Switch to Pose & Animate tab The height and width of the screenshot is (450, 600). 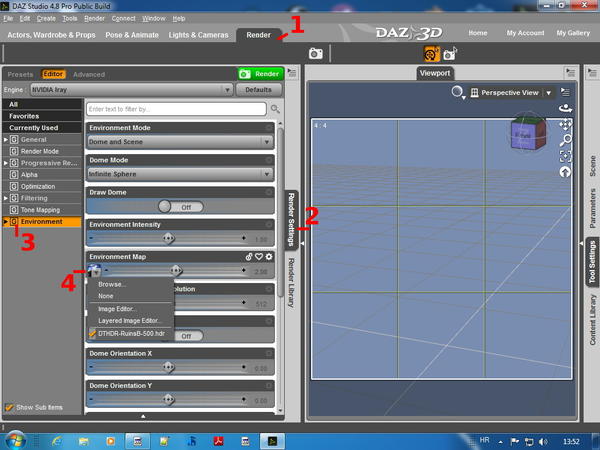tap(132, 35)
